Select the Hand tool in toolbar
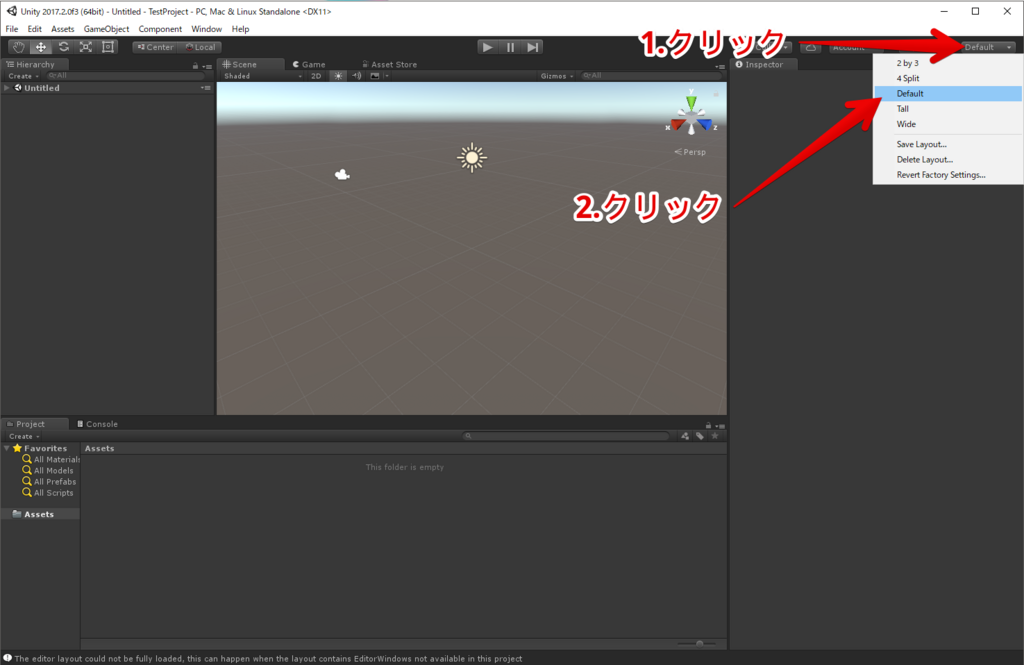1024x665 pixels. [18, 47]
